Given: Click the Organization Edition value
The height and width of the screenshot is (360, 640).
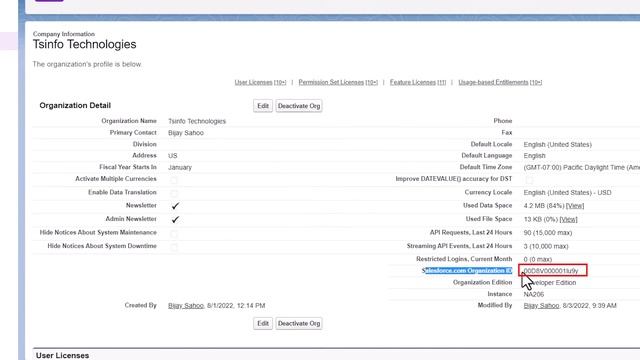Looking at the screenshot, I should point(550,282).
